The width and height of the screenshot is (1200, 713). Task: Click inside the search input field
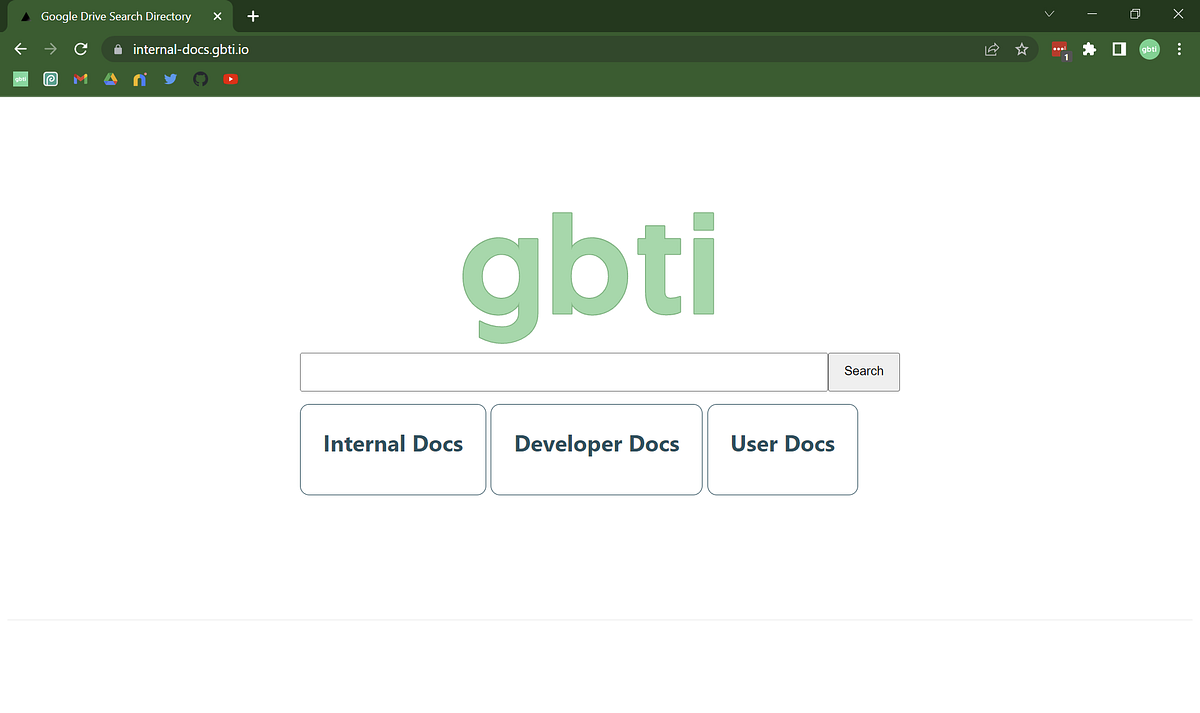click(x=563, y=371)
